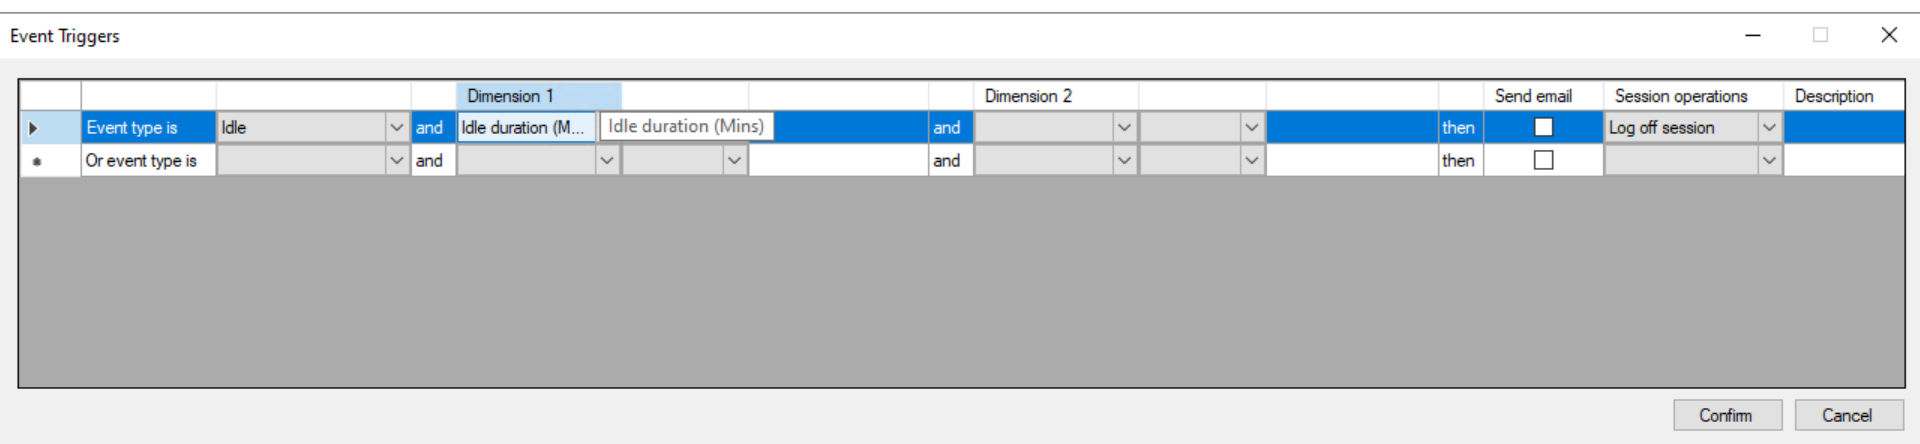Expand the Log off session dropdown
Viewport: 1920px width, 444px height.
tap(1768, 127)
